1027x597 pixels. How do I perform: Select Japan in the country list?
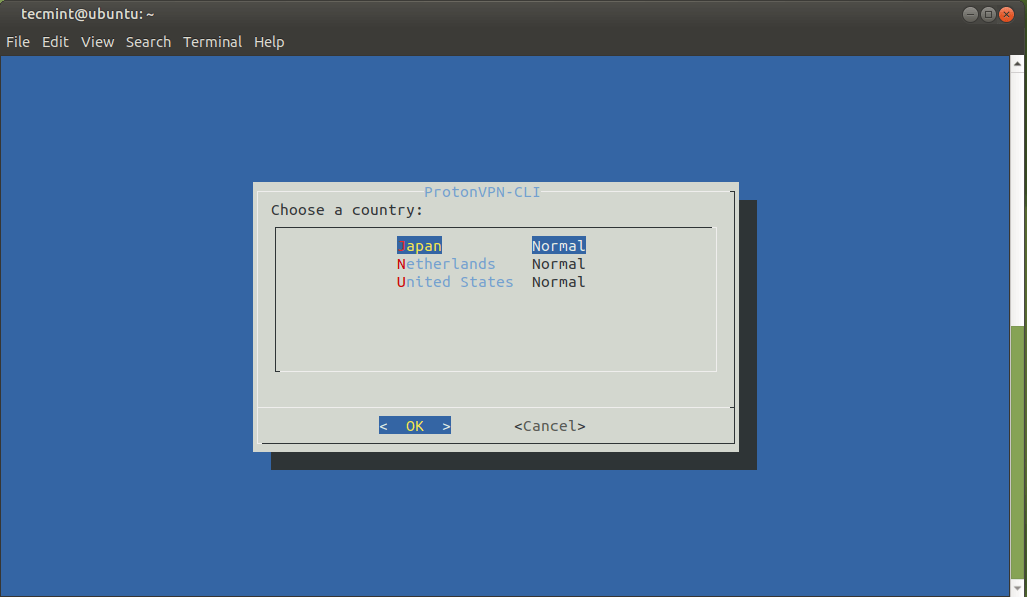pyautogui.click(x=419, y=246)
